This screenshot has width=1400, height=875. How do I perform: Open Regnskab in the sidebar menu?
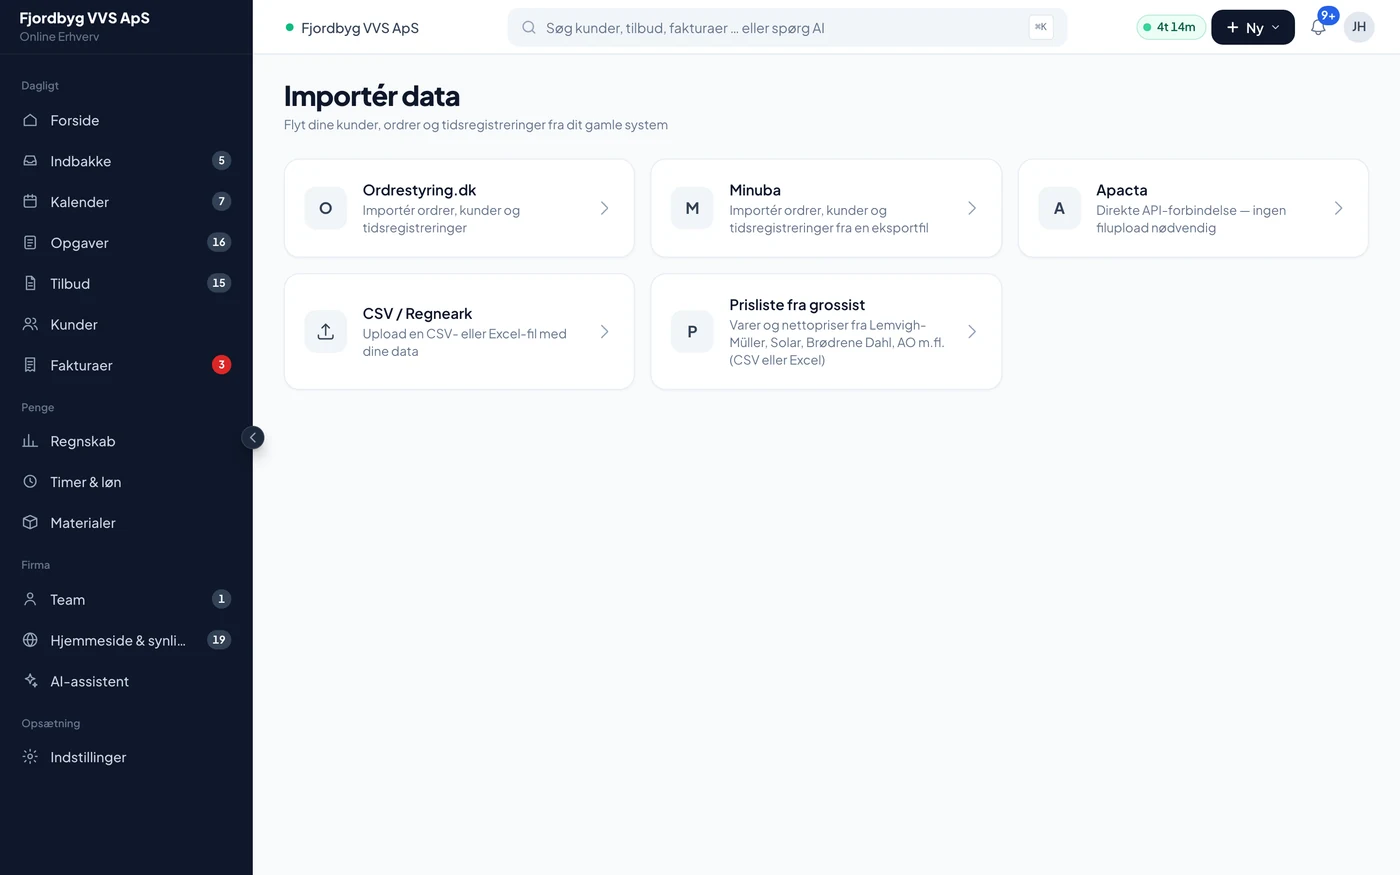[x=126, y=441]
